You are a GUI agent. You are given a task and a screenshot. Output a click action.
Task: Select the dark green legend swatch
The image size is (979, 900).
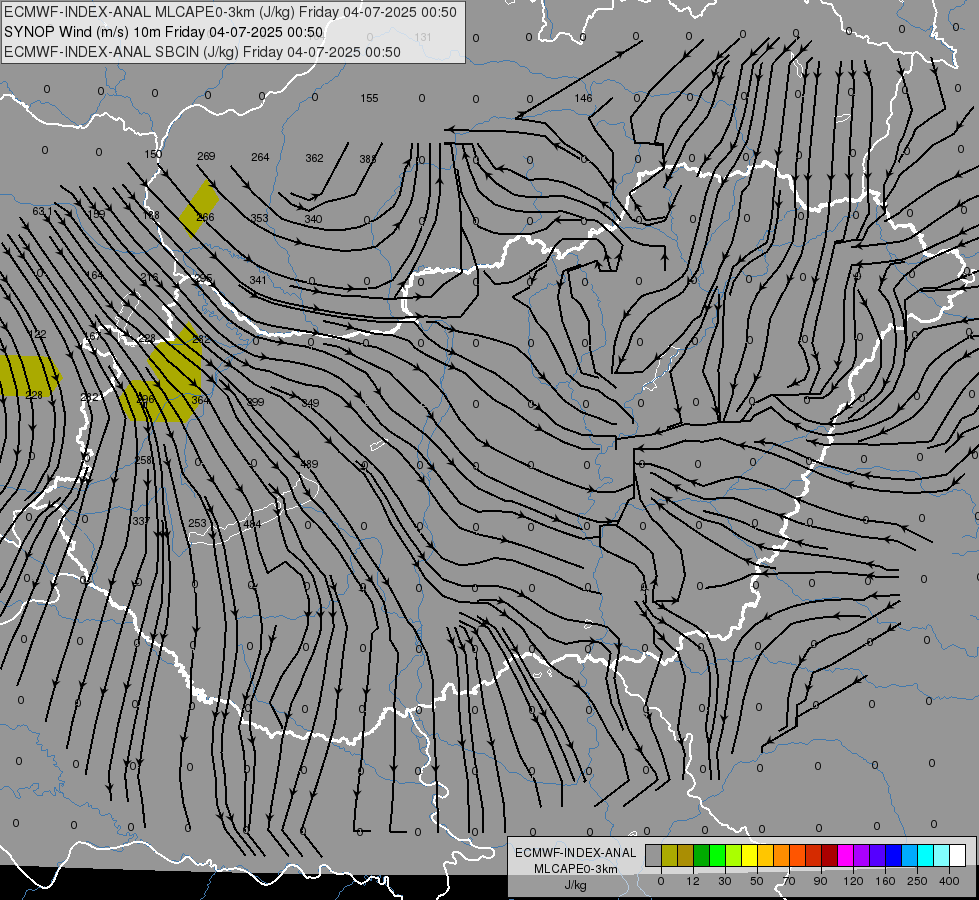[x=702, y=855]
